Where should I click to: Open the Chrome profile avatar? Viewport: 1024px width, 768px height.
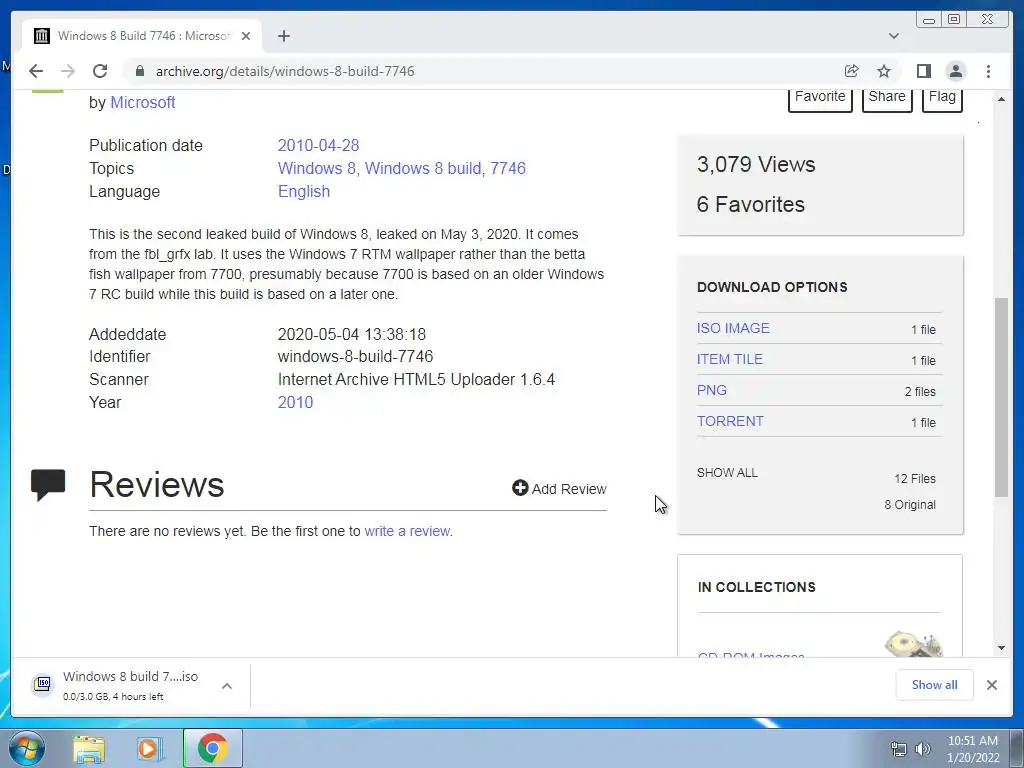click(x=955, y=71)
